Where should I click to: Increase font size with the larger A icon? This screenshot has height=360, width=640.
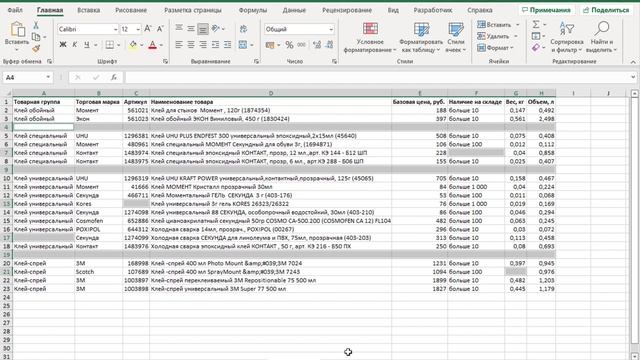point(148,29)
